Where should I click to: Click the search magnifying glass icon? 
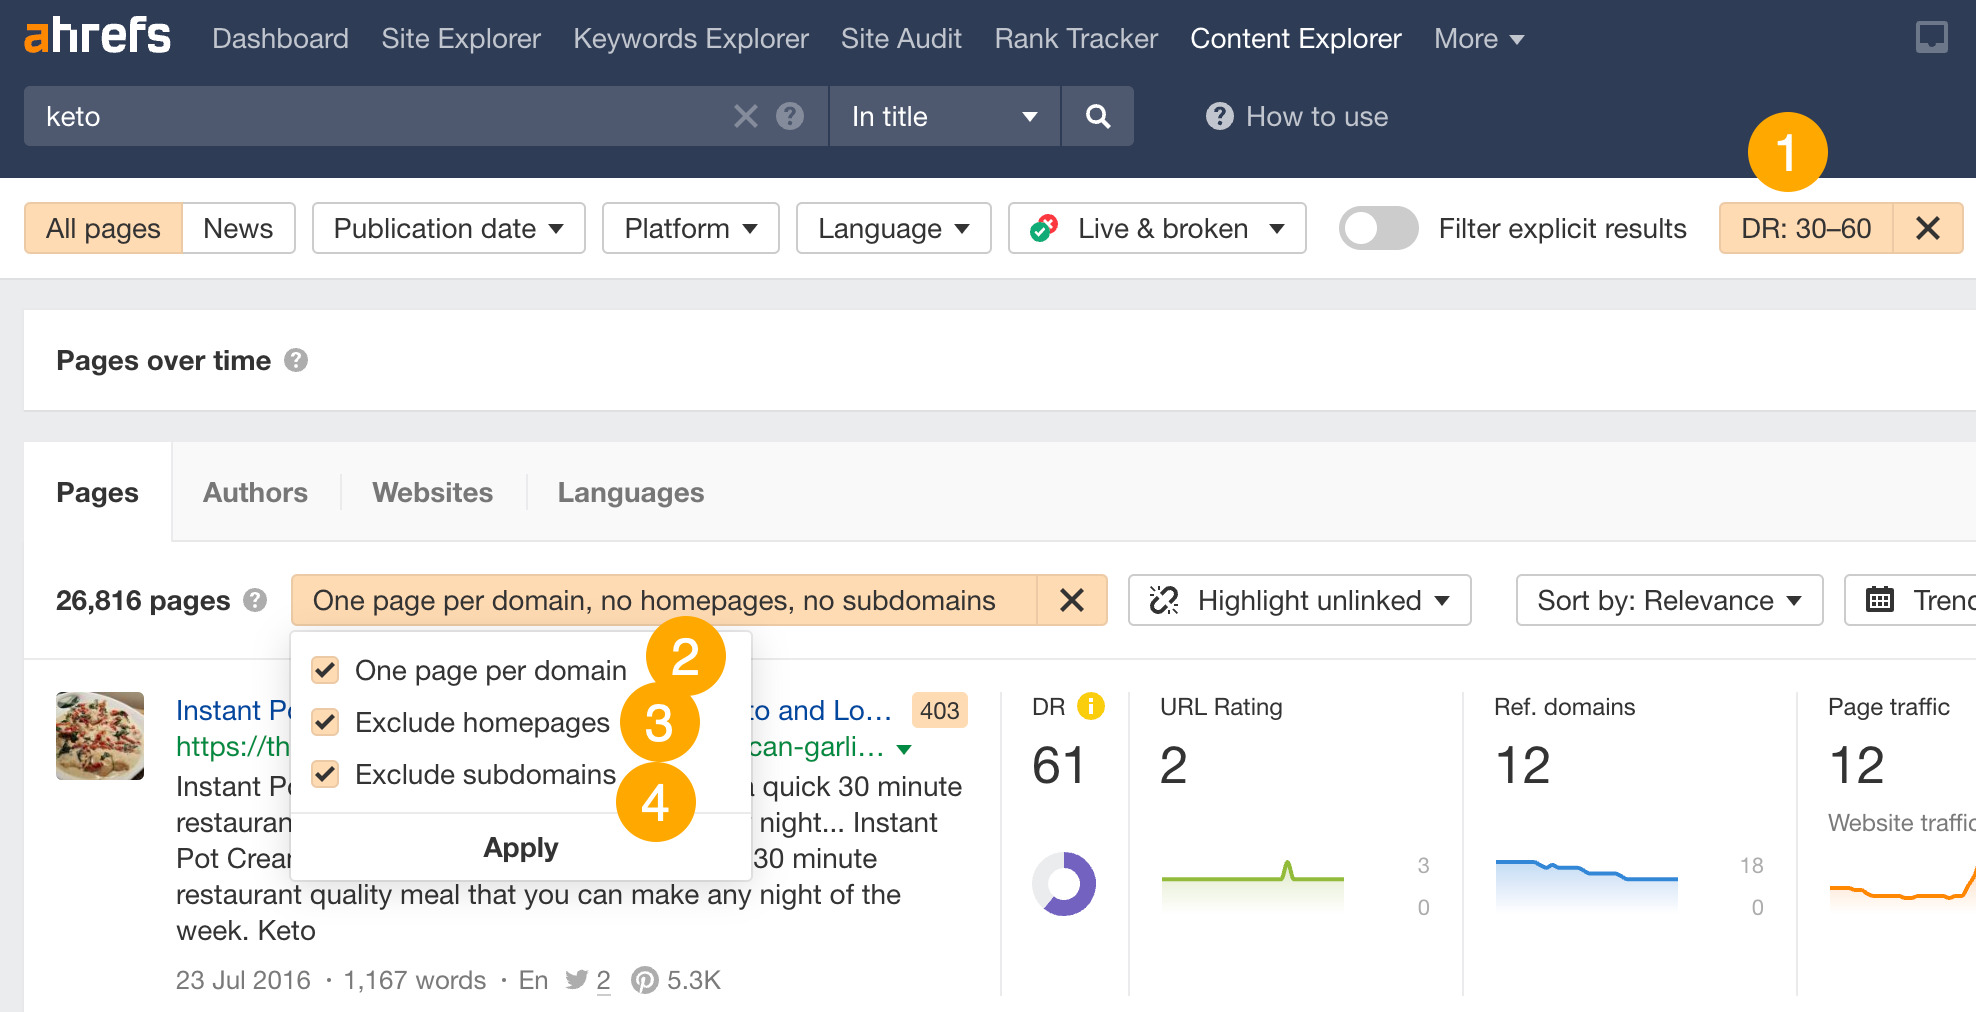pyautogui.click(x=1097, y=116)
